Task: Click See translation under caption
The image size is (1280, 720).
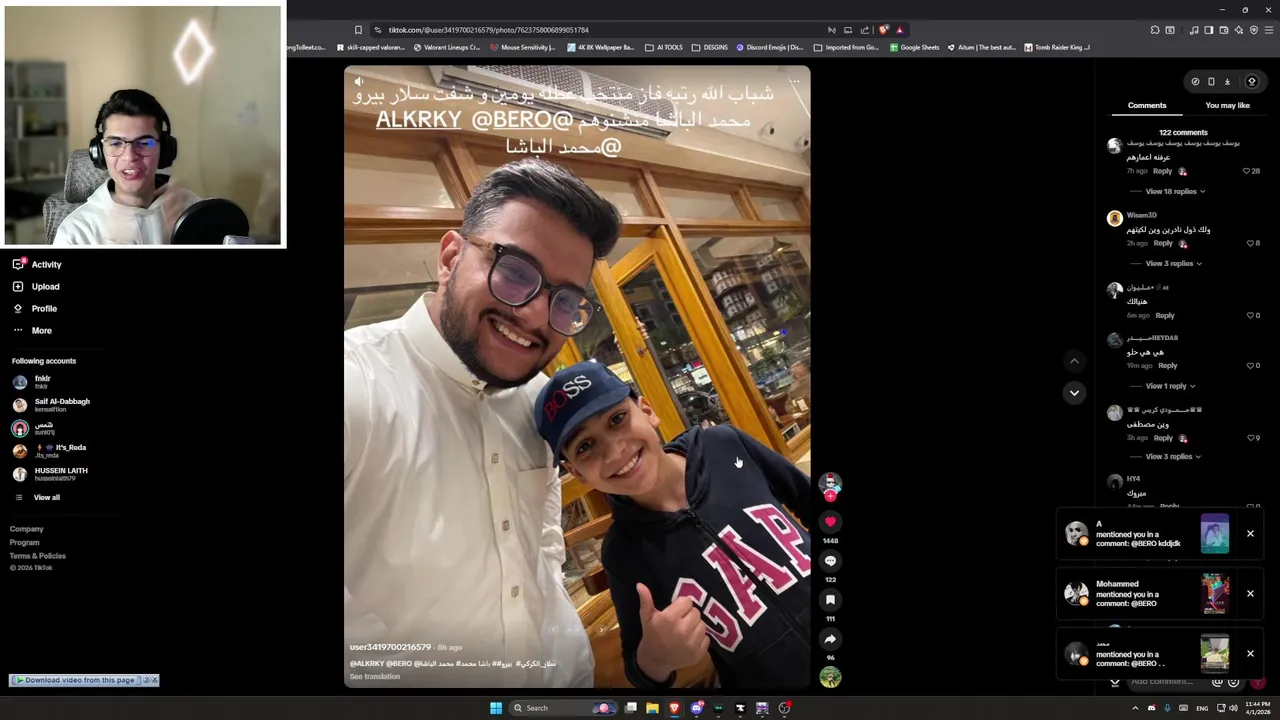Action: (x=375, y=676)
